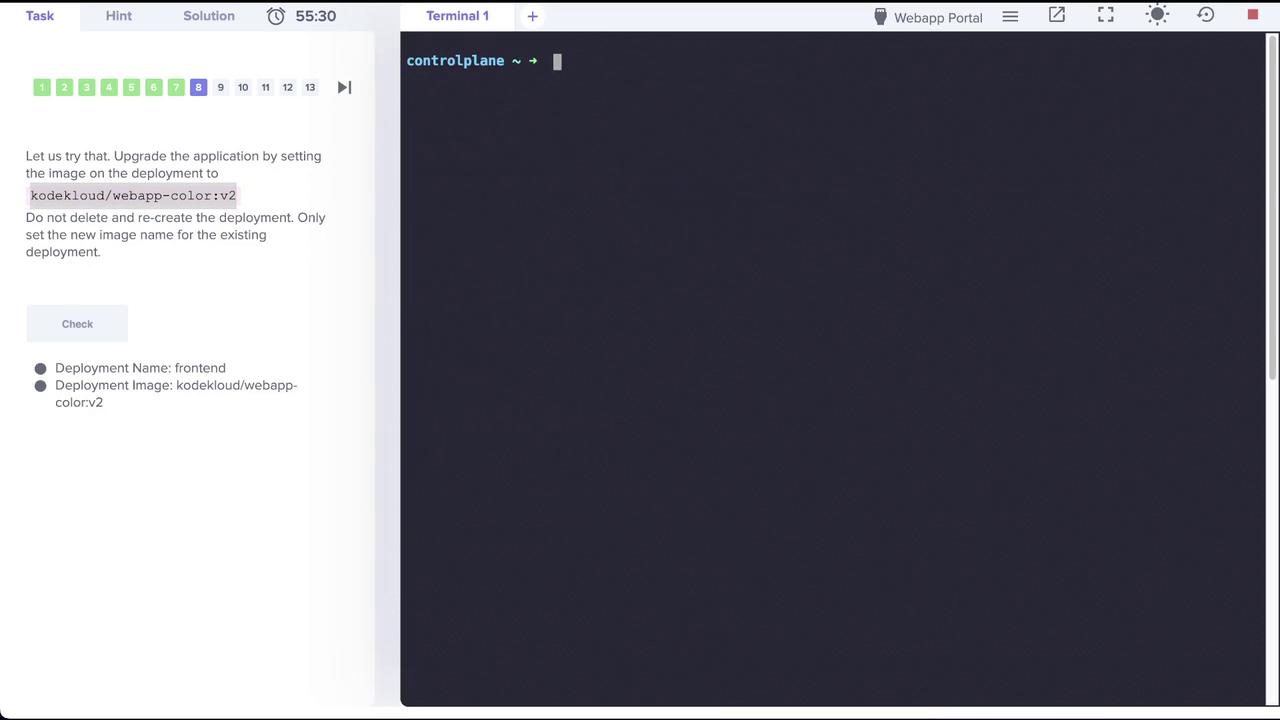Click the hamburger menu icon
This screenshot has width=1280, height=720.
coord(1010,16)
